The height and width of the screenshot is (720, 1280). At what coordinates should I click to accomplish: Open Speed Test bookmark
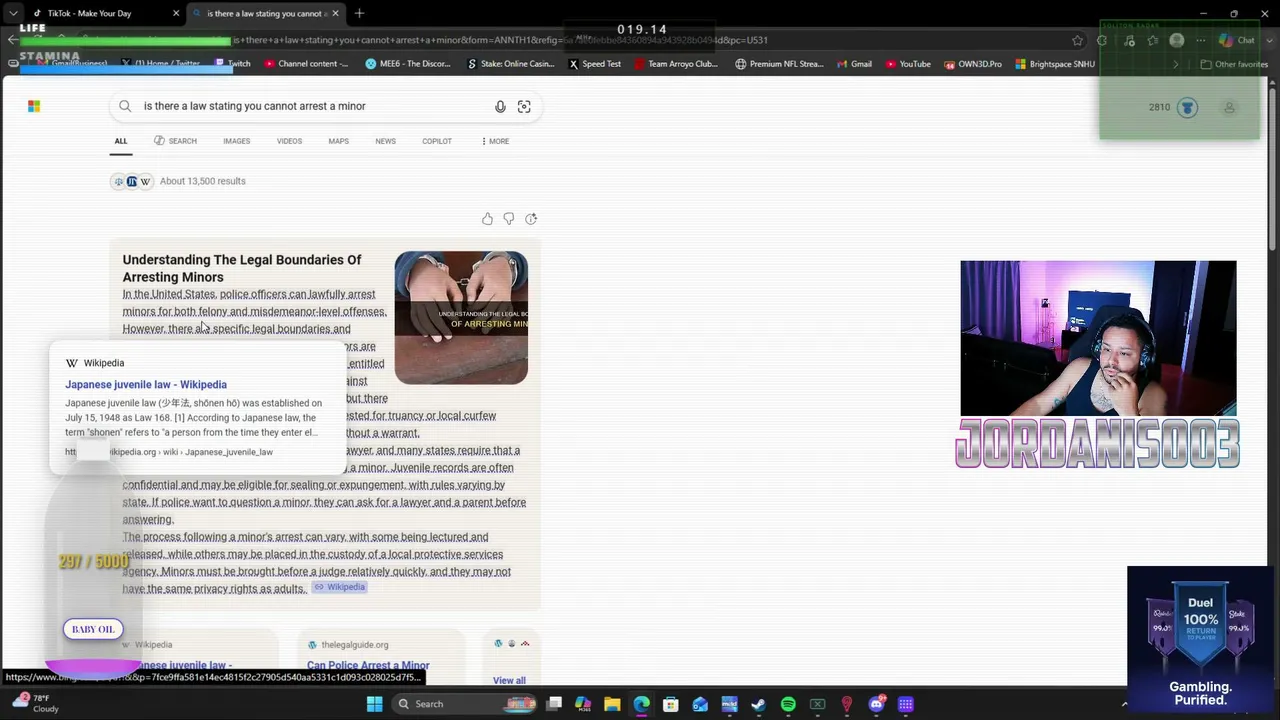[x=595, y=64]
